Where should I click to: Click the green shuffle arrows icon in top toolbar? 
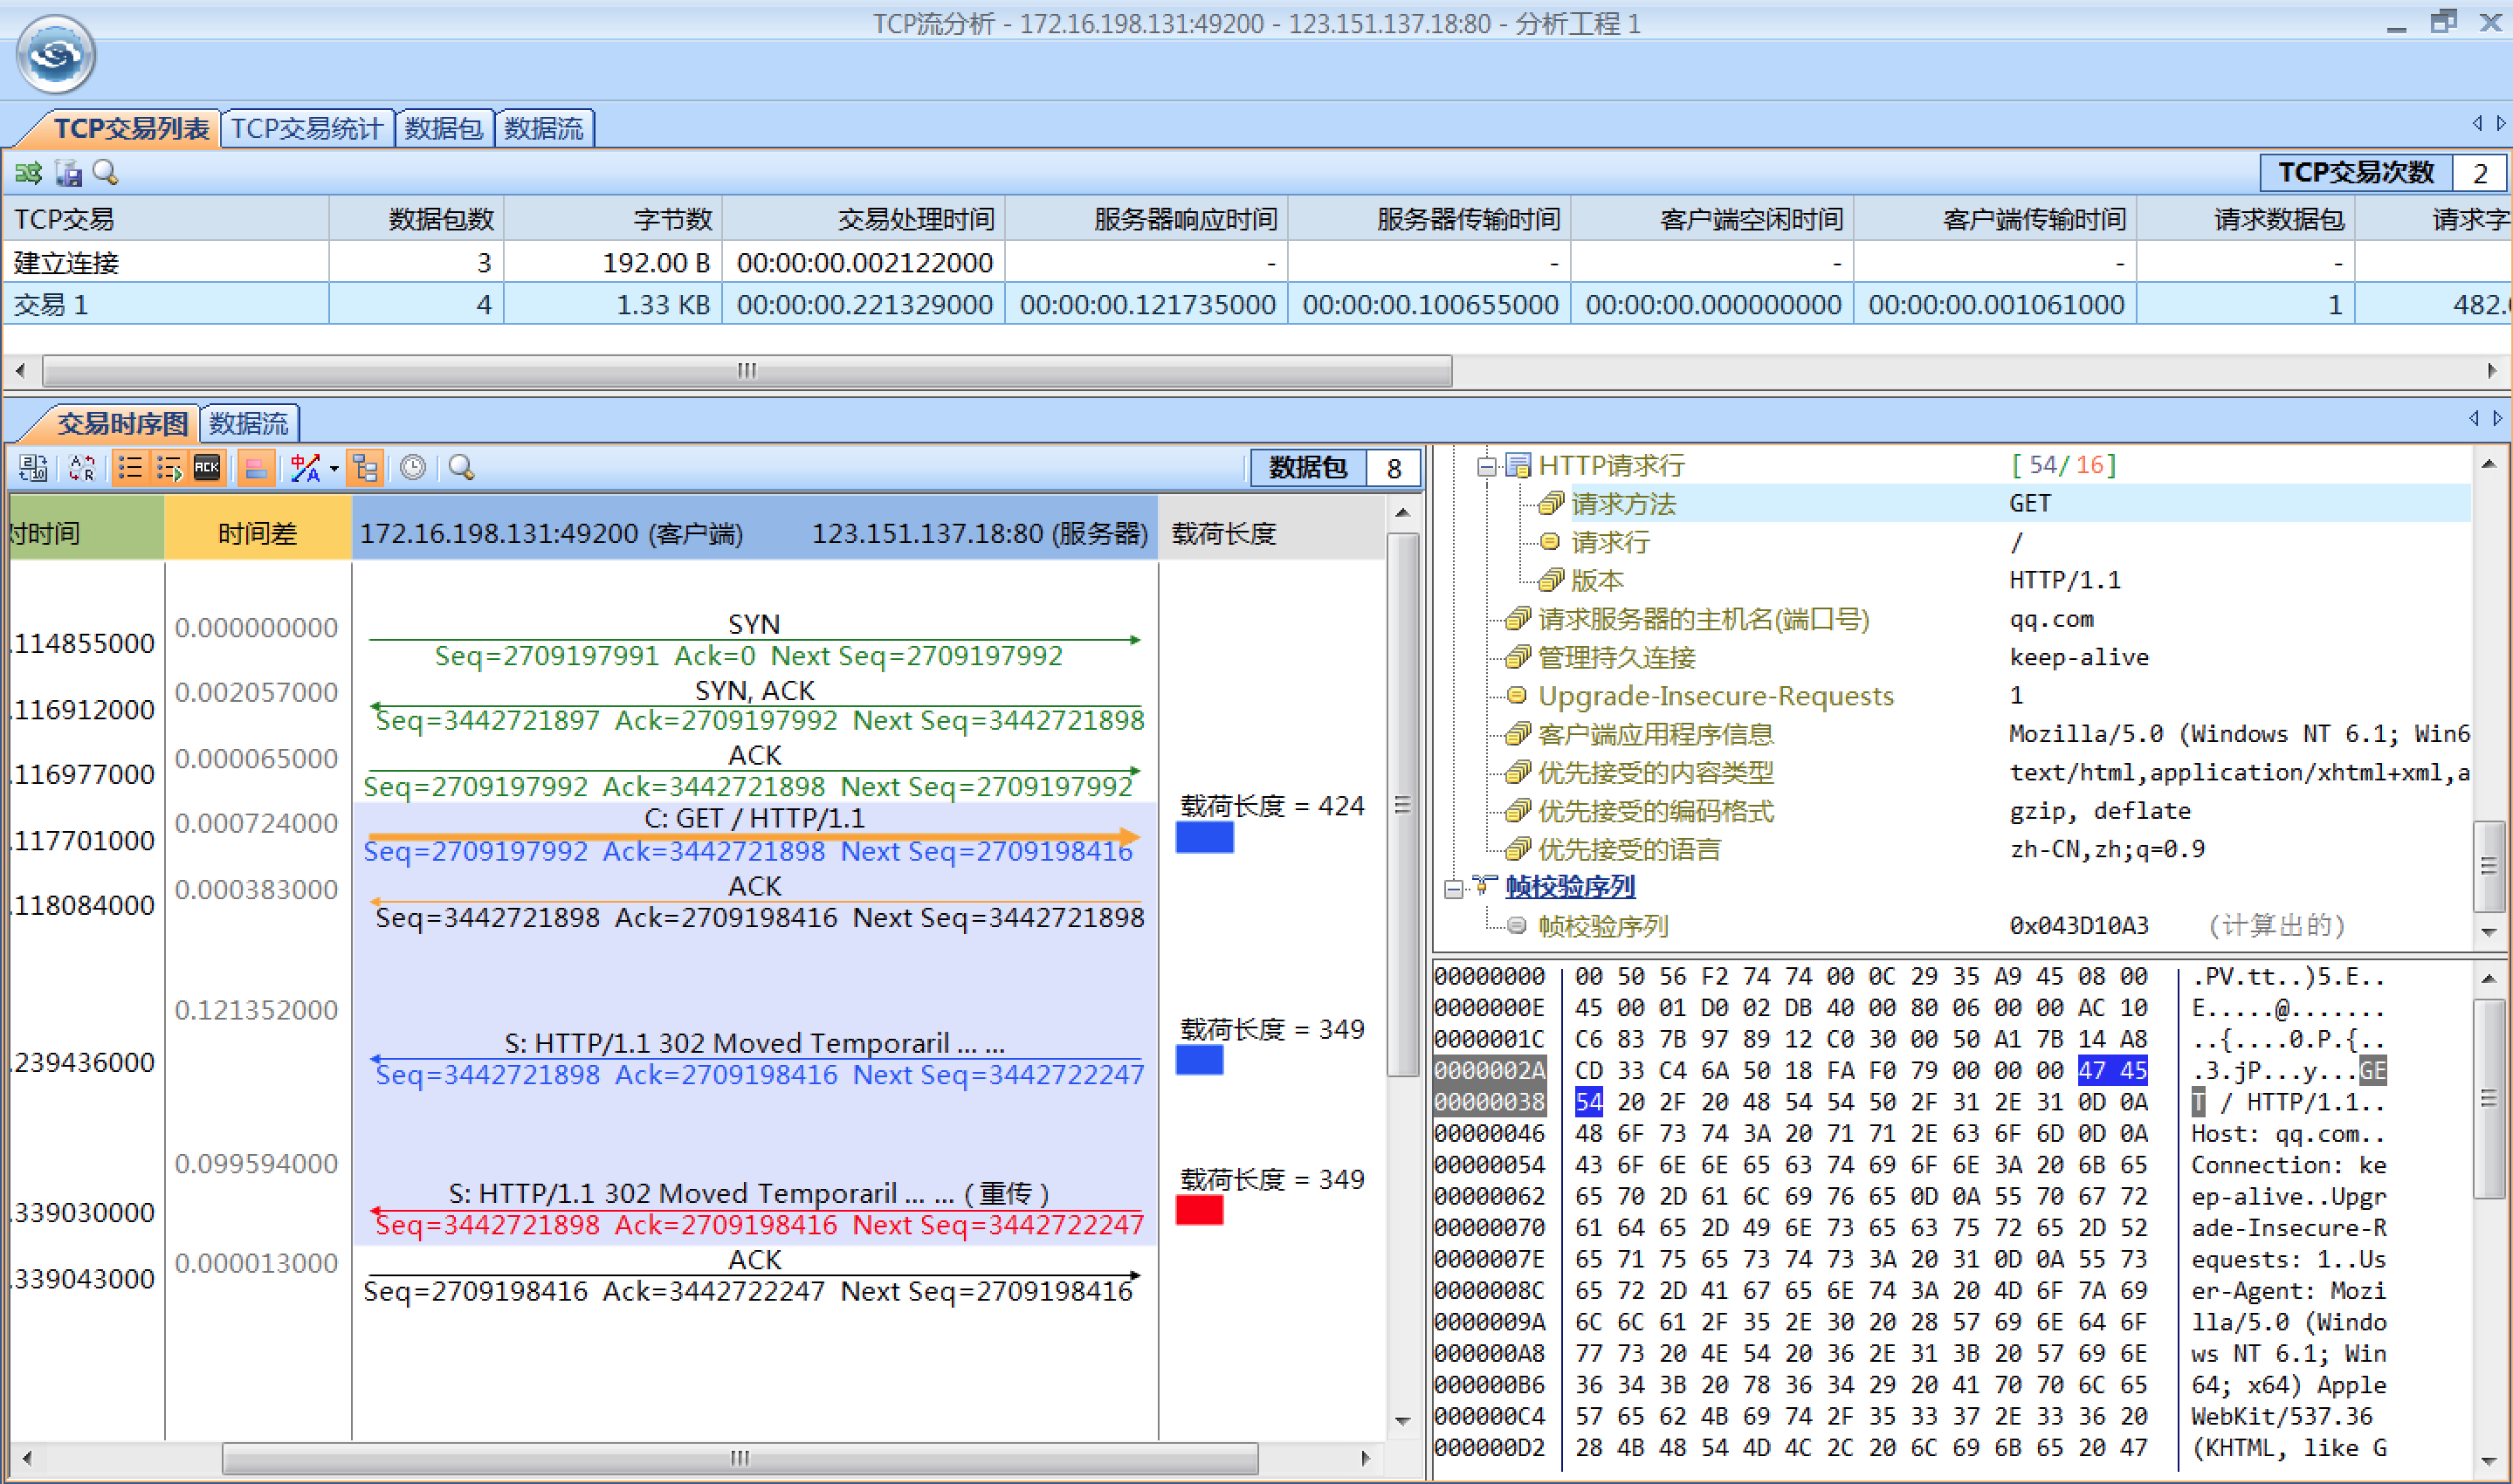(x=28, y=173)
